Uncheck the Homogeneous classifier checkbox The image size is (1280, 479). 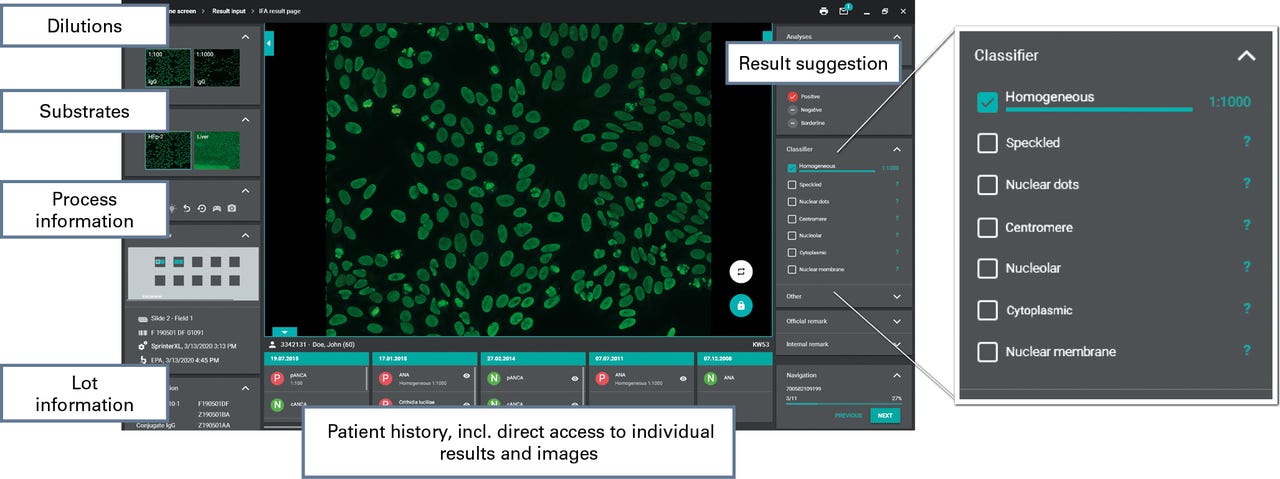point(792,167)
